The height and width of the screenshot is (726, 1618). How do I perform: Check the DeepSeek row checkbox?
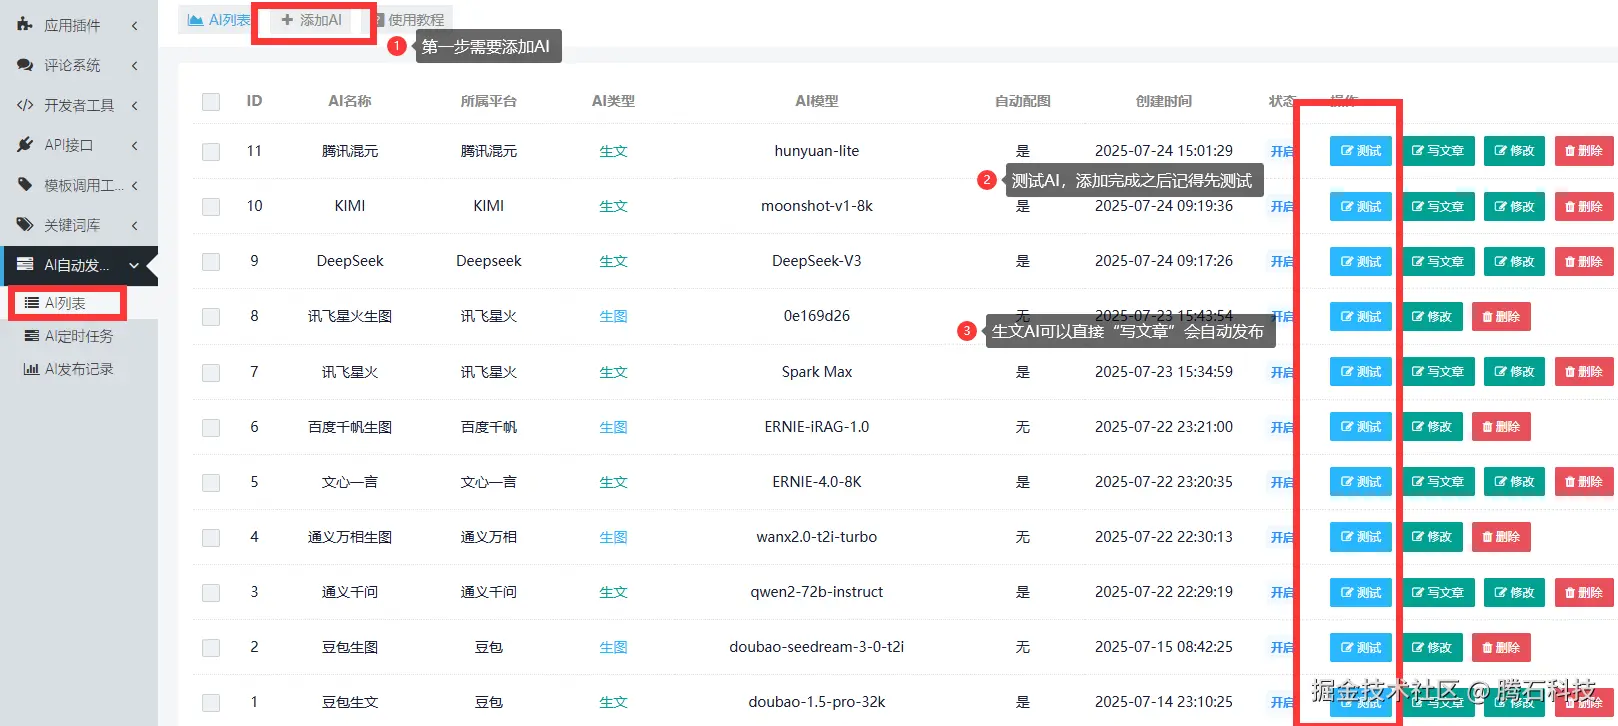point(211,262)
